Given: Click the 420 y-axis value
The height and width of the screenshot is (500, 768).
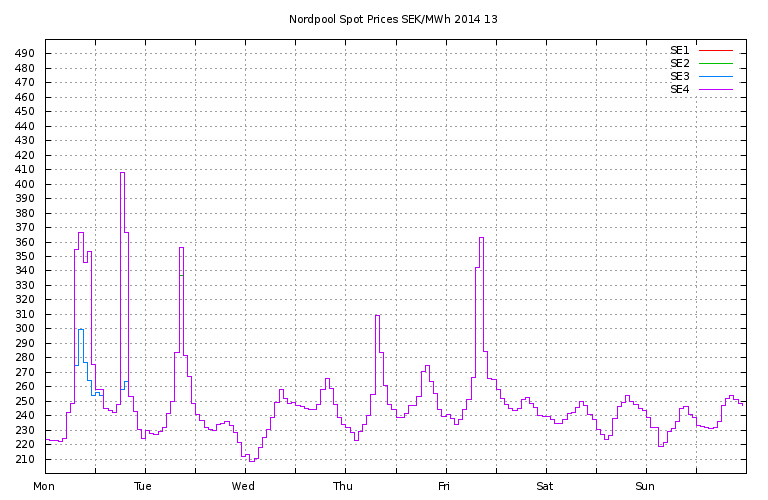Looking at the screenshot, I should [24, 155].
